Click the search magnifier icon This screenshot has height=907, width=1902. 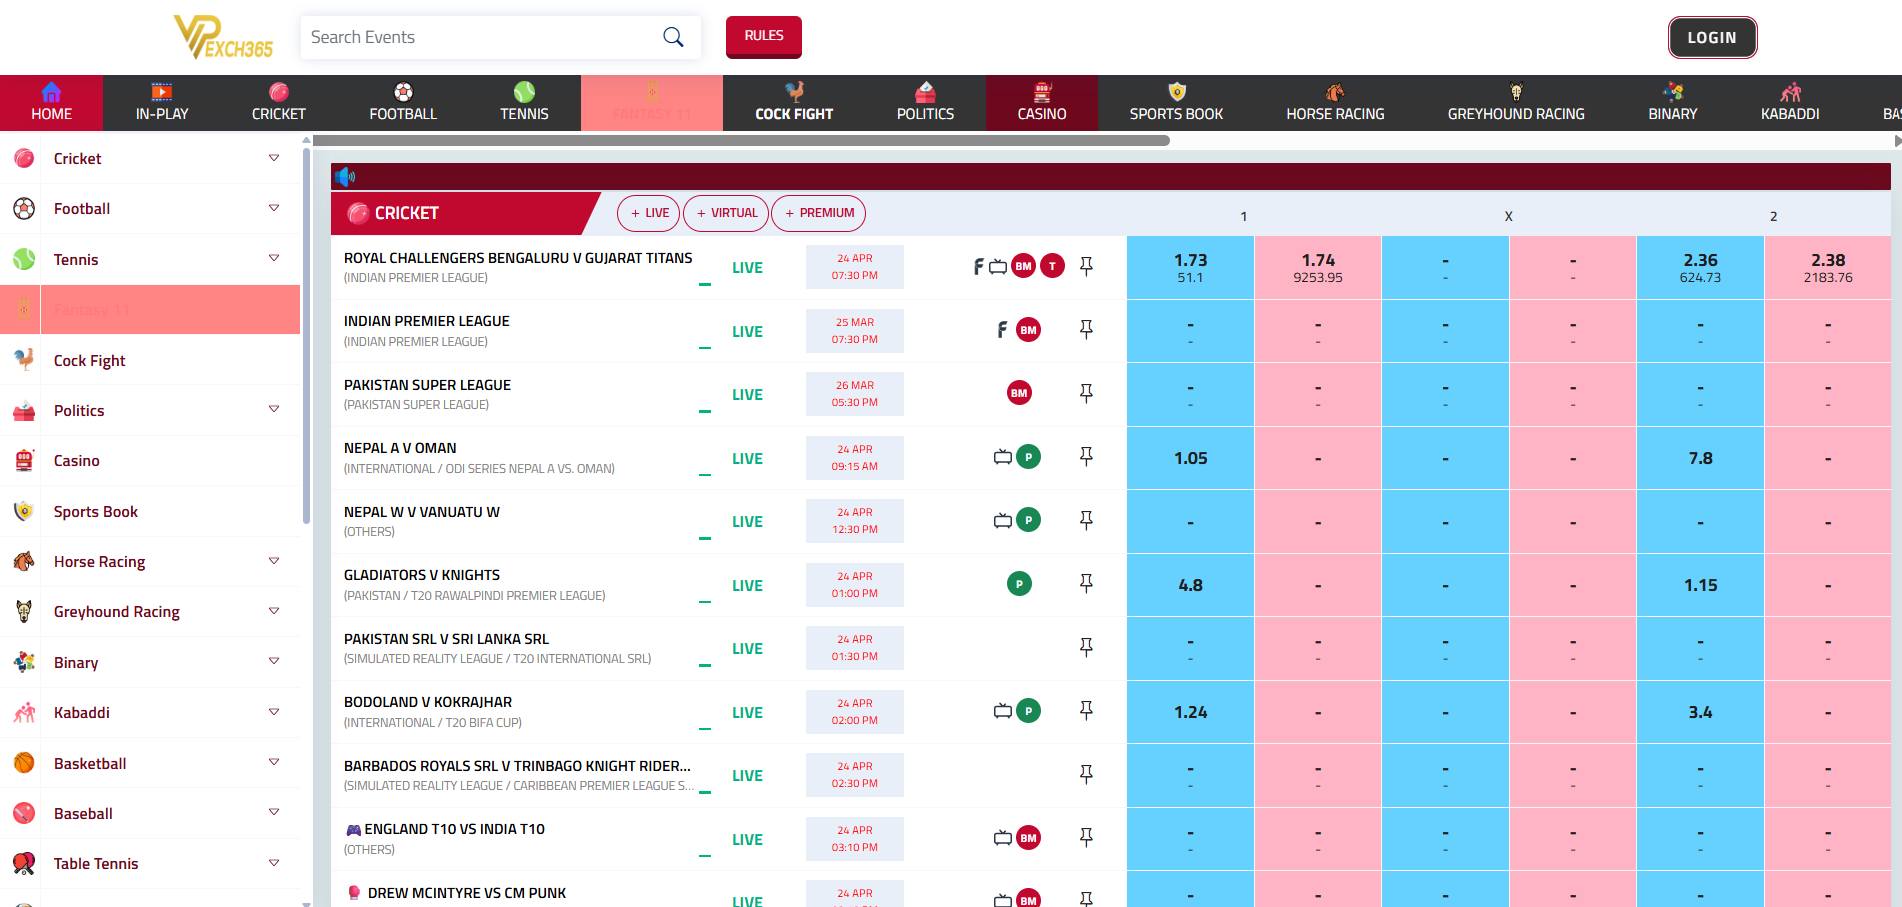(673, 37)
